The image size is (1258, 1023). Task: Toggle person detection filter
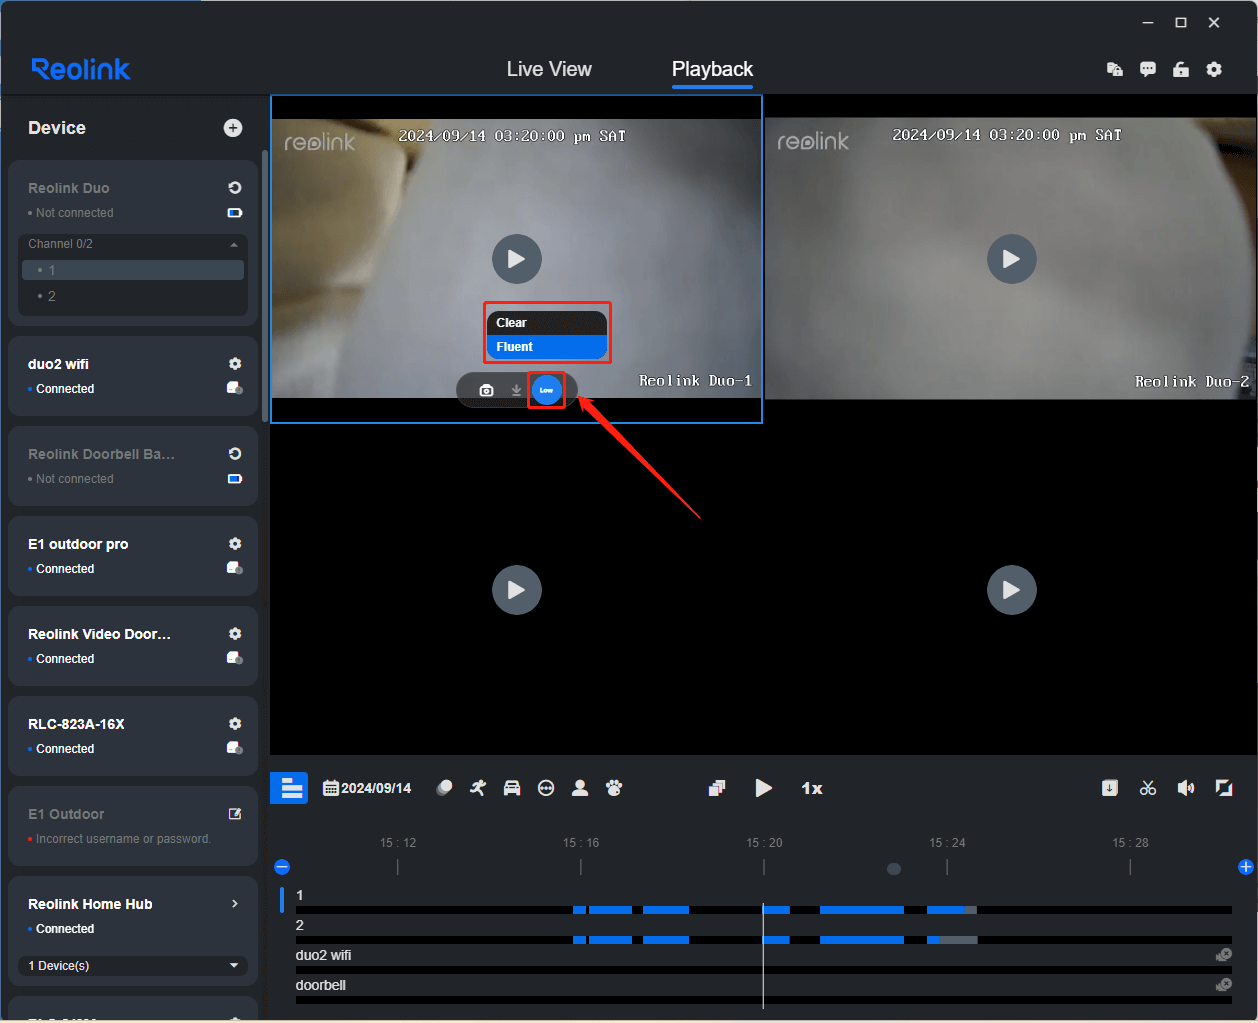tap(580, 788)
